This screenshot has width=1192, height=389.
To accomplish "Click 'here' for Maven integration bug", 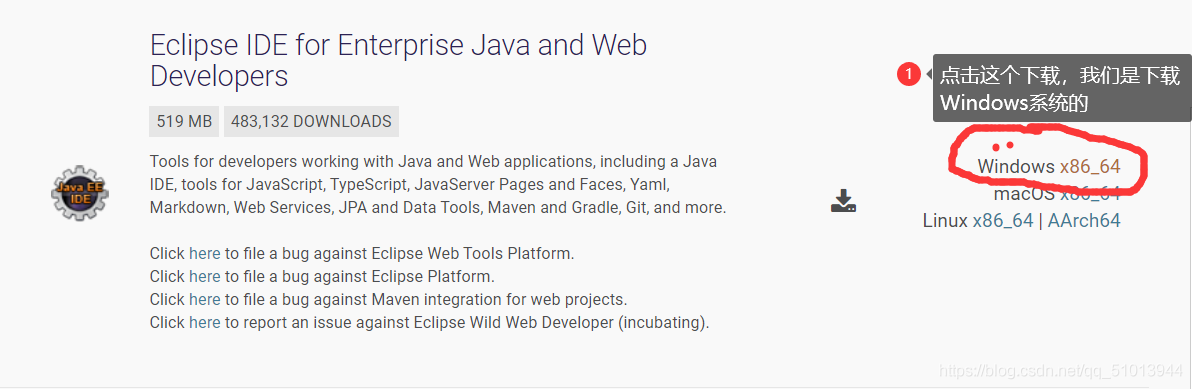I will [x=204, y=299].
